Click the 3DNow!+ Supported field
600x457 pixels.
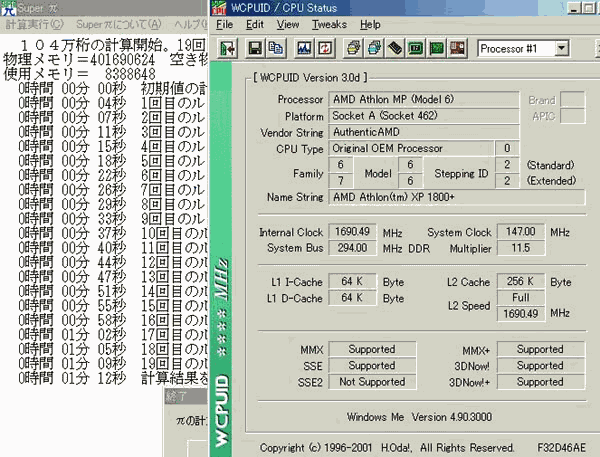(541, 382)
